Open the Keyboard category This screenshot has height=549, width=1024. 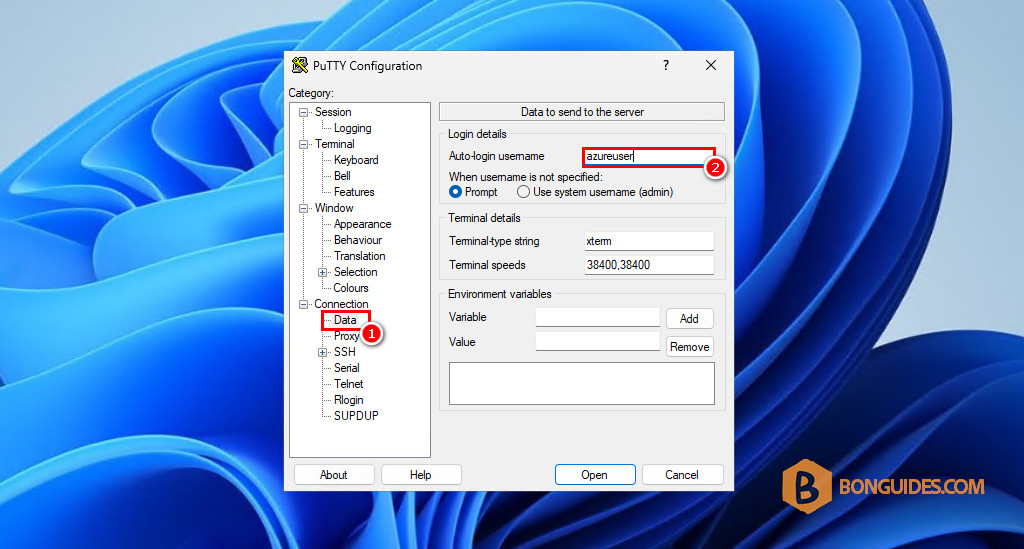[356, 160]
